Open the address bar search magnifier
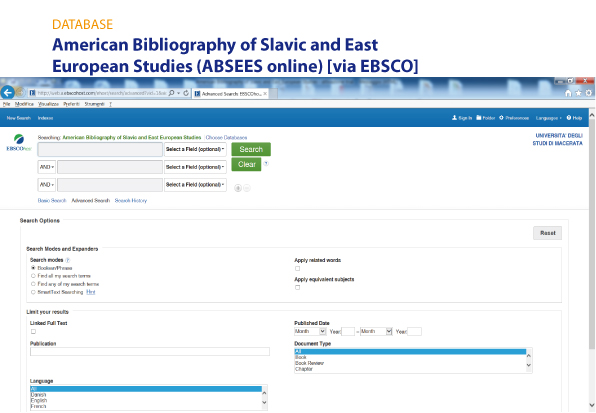Screen dimensions: 596x413 (x=171, y=93)
